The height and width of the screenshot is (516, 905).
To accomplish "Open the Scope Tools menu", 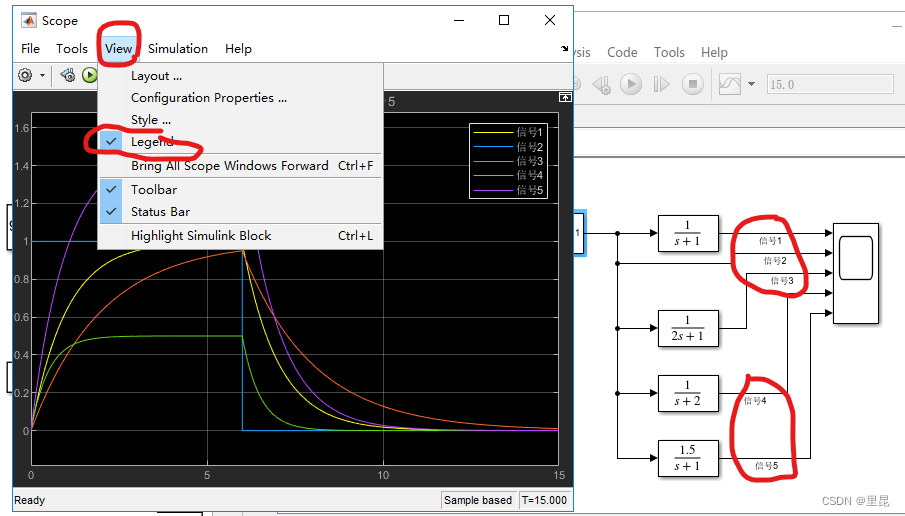I will pyautogui.click(x=72, y=48).
